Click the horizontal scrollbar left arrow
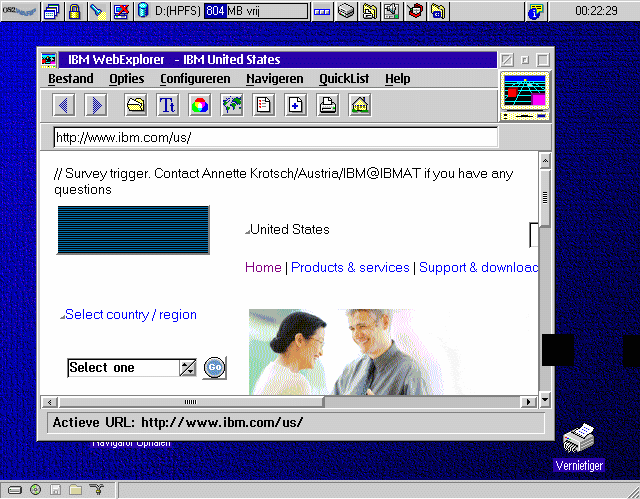 [50, 402]
